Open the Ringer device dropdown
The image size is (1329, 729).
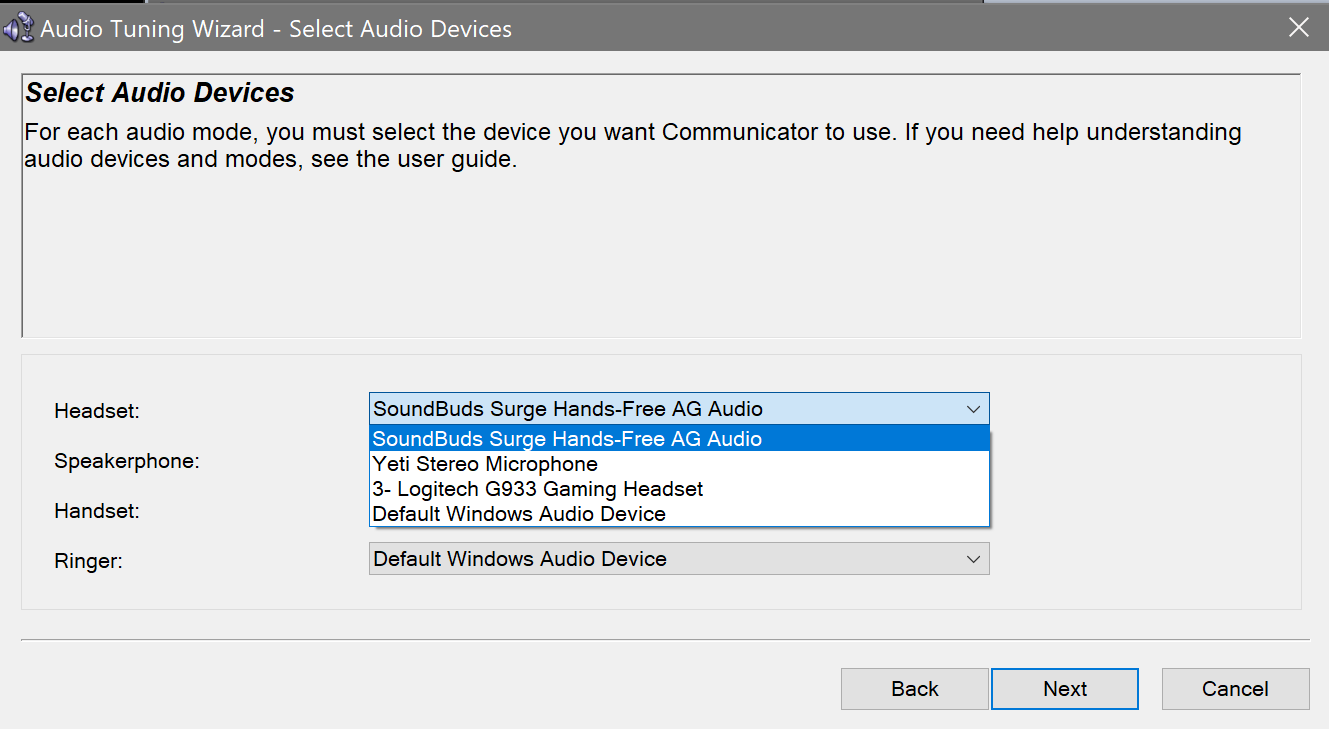pos(974,558)
